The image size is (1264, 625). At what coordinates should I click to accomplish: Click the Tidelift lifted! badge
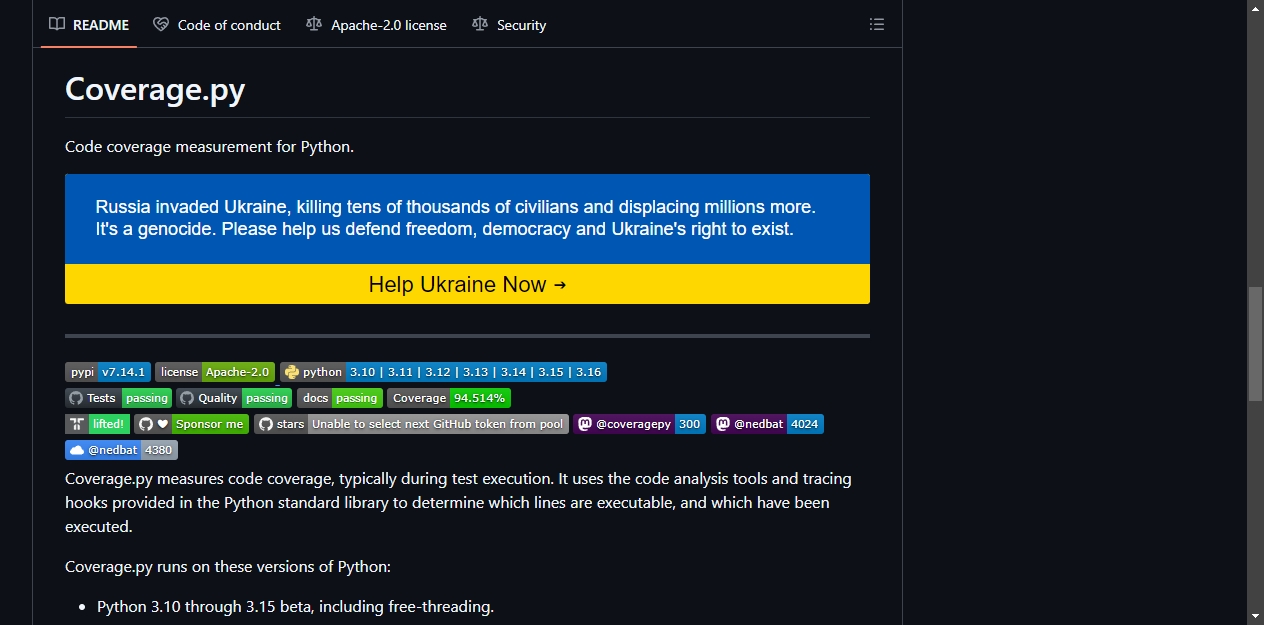(x=98, y=424)
